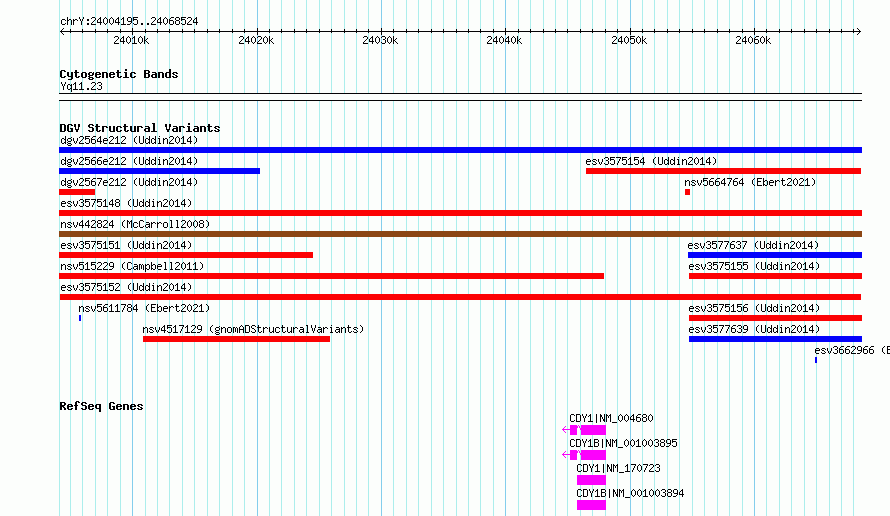Viewport: 890px width, 516px height.
Task: Click the dgv2567e212 (Uddin2014) label
Action: click(129, 182)
